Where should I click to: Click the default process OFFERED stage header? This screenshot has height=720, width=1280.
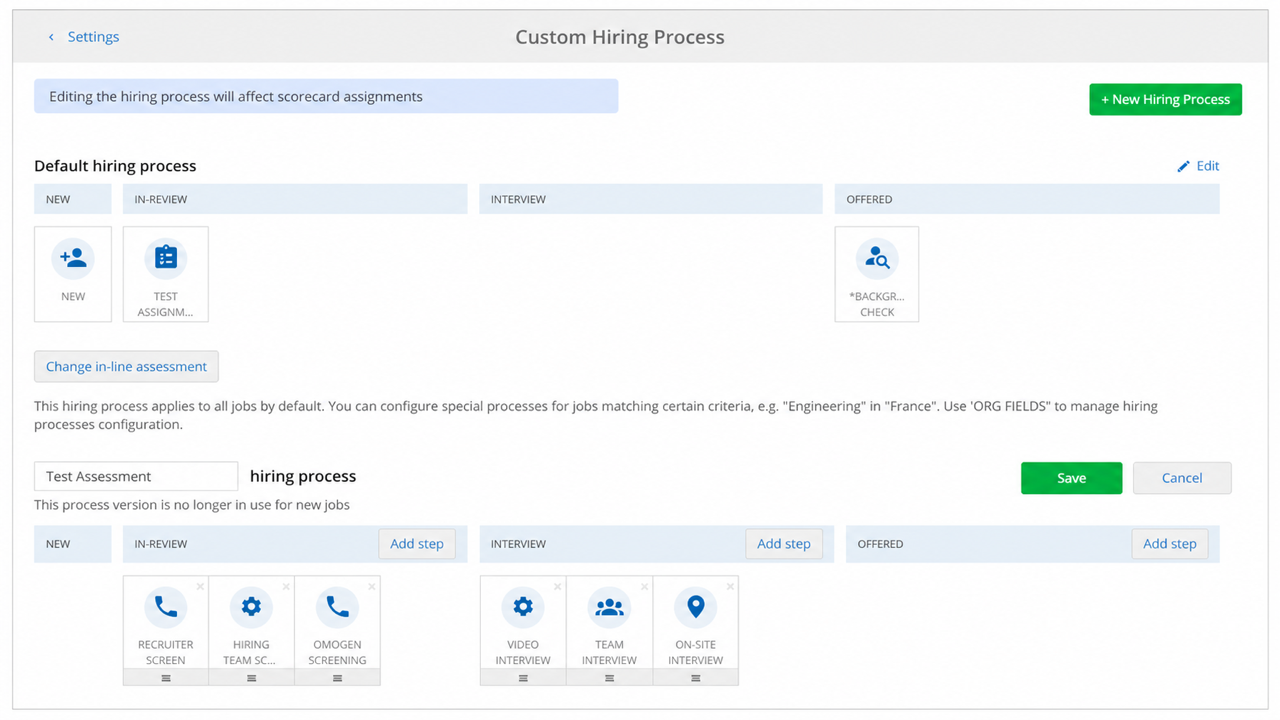(x=1027, y=199)
